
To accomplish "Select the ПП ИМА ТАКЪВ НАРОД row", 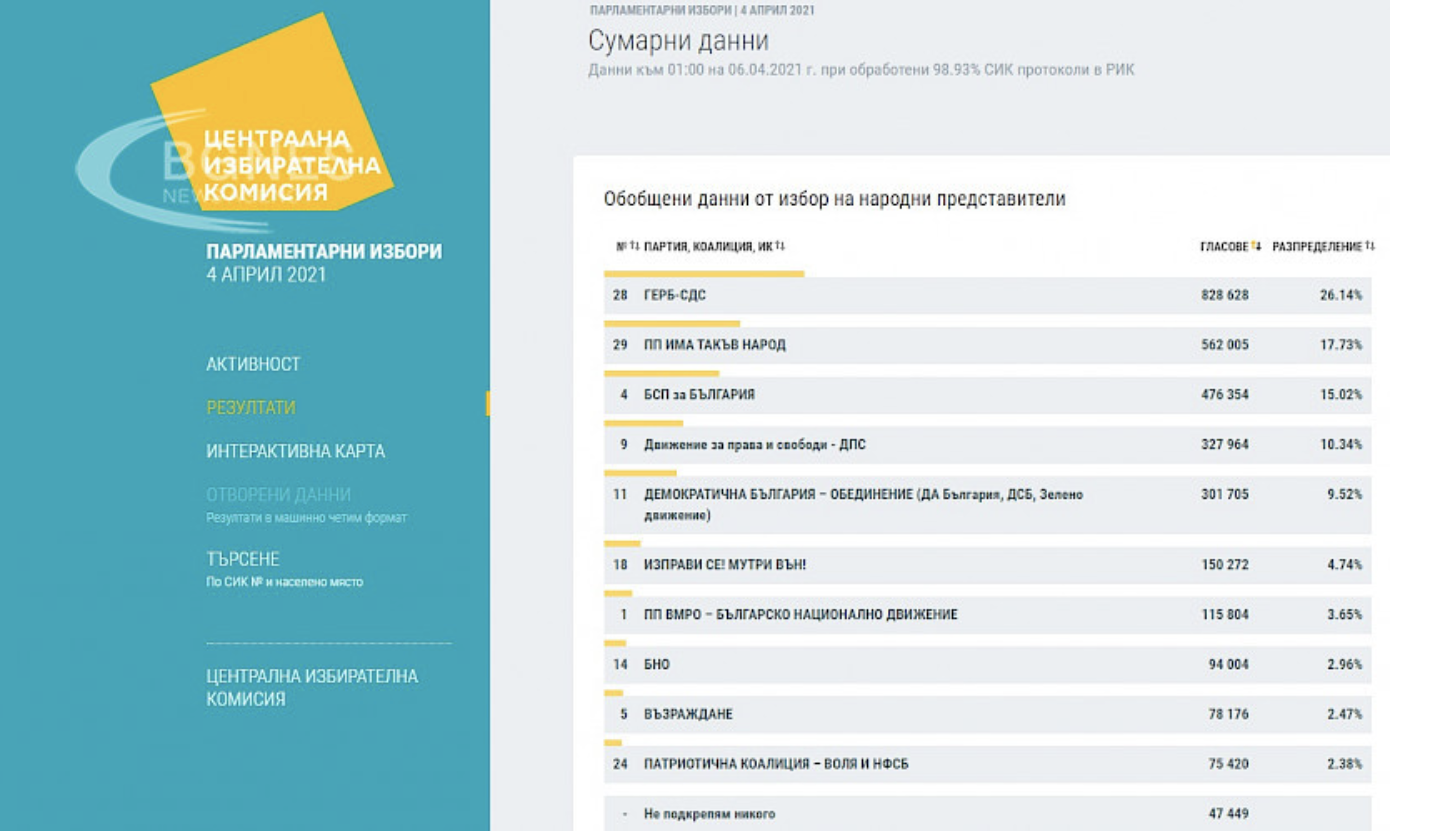I will click(987, 345).
